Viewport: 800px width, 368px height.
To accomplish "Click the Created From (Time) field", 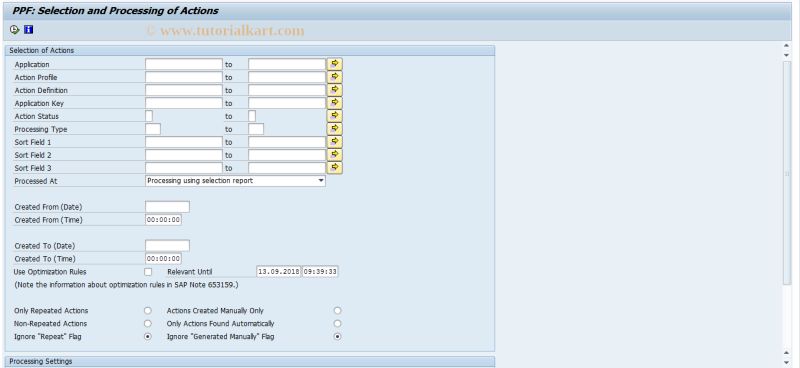I will click(163, 219).
